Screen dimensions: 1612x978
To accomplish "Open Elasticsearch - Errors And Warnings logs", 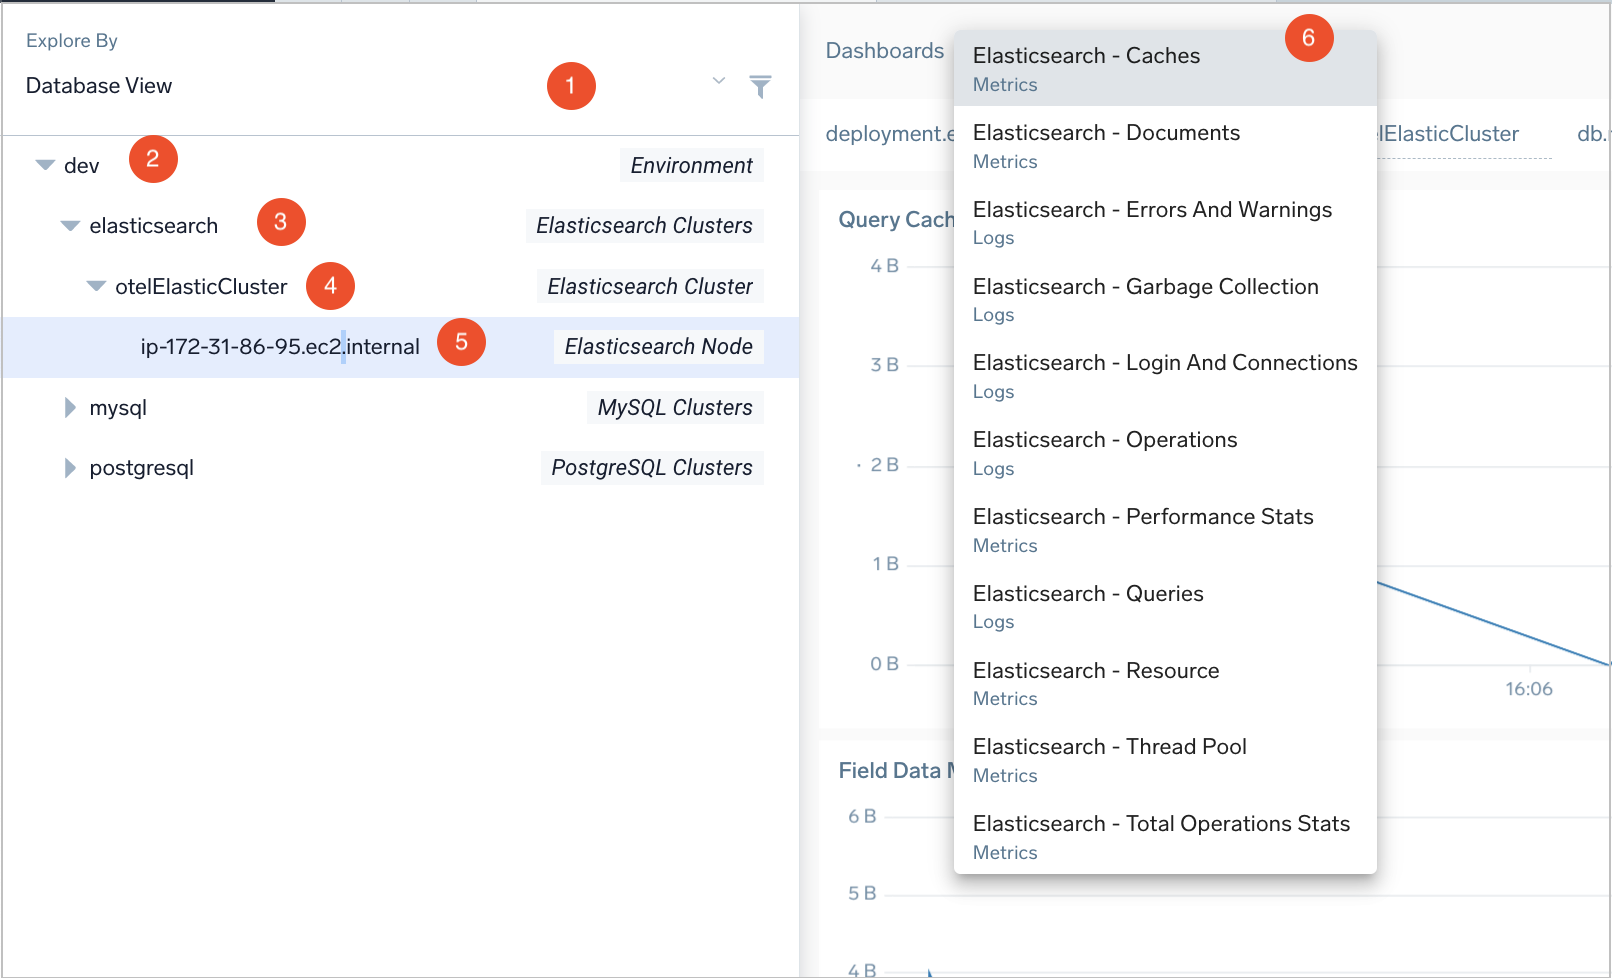I will (1152, 222).
